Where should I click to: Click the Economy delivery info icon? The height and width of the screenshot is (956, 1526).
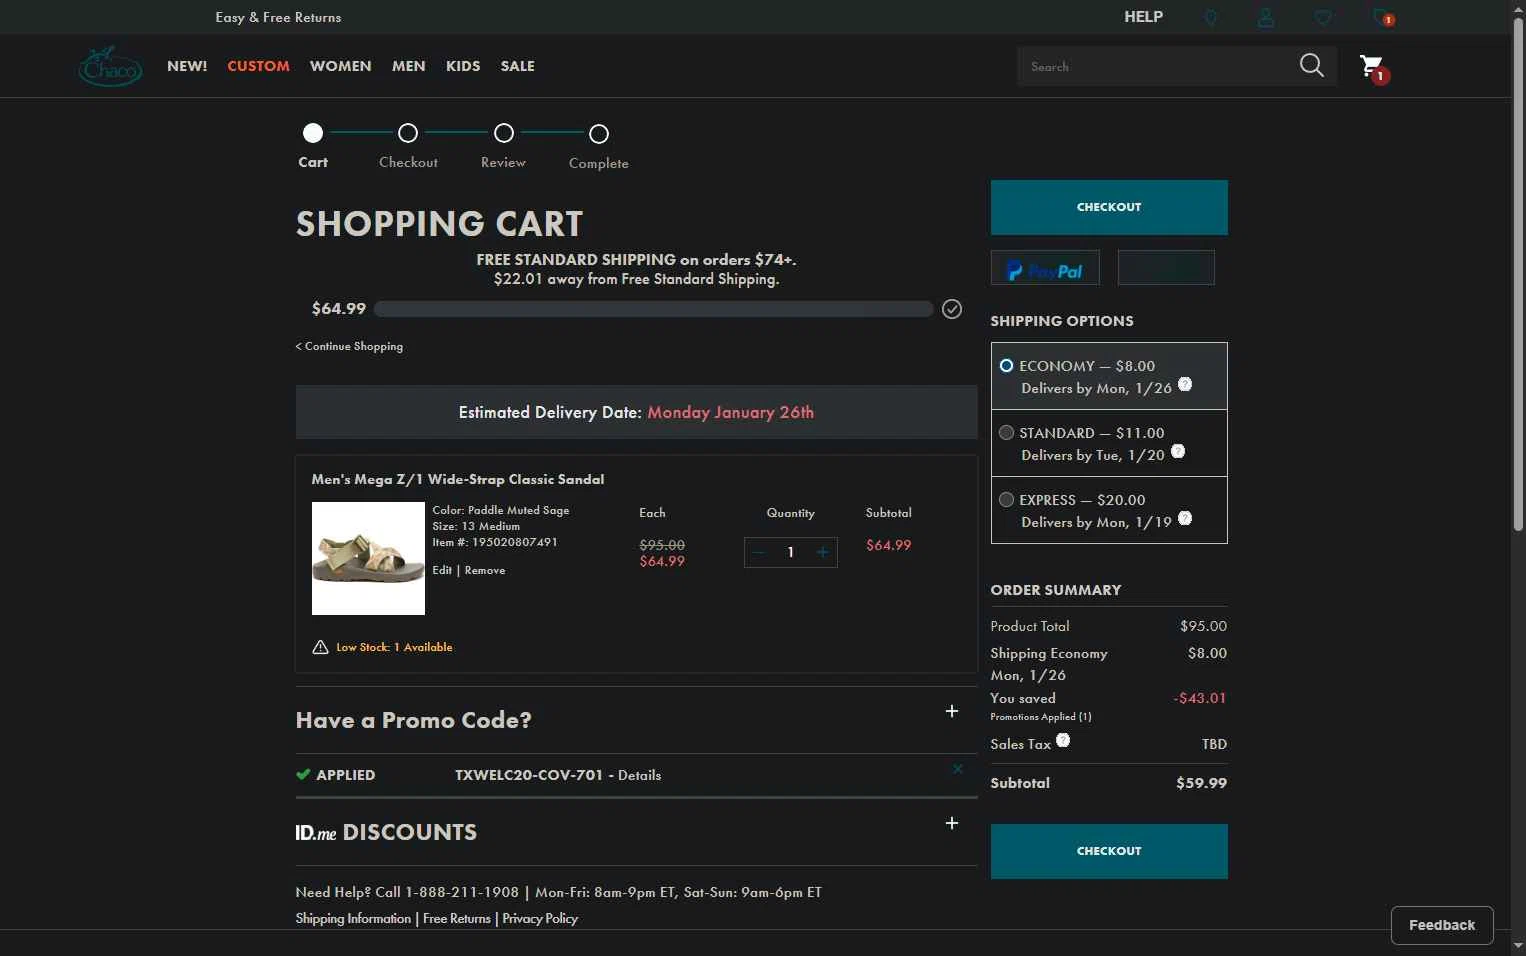[1185, 384]
